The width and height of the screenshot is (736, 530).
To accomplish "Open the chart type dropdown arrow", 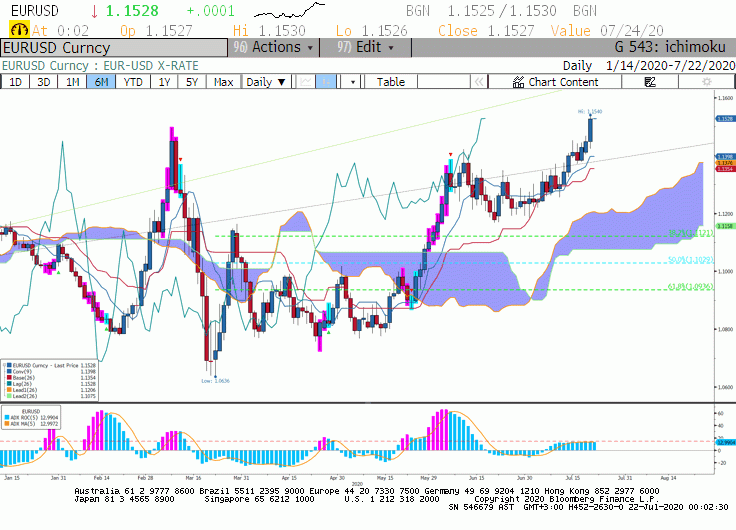I will point(353,82).
